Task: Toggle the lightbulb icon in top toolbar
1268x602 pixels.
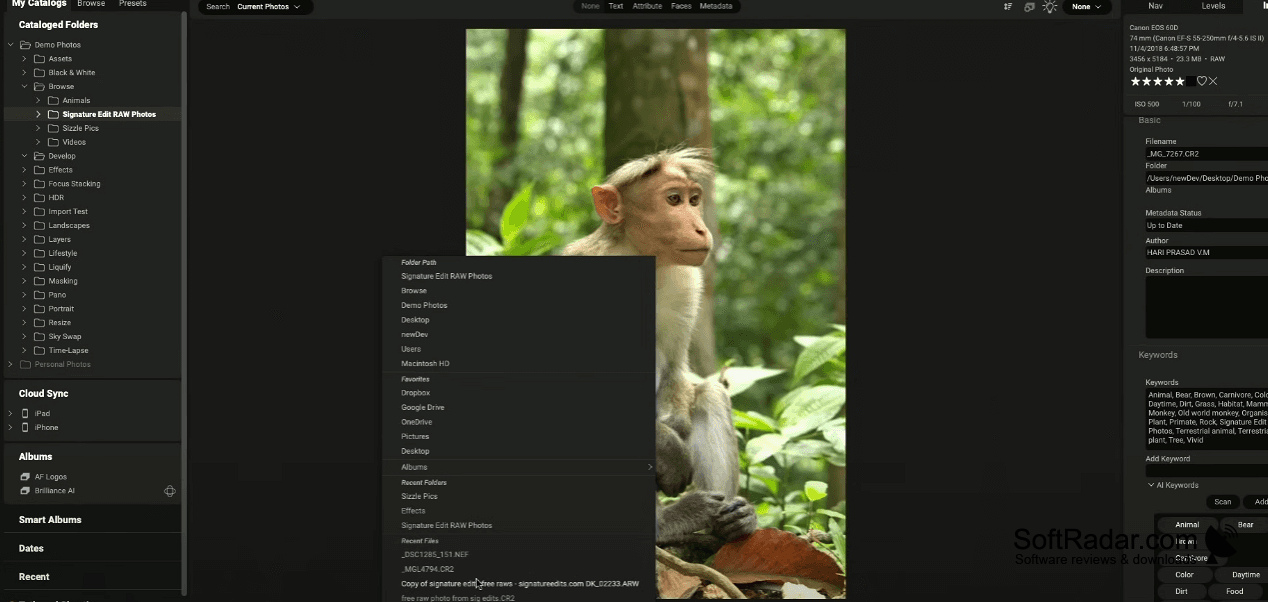Action: pyautogui.click(x=1049, y=7)
